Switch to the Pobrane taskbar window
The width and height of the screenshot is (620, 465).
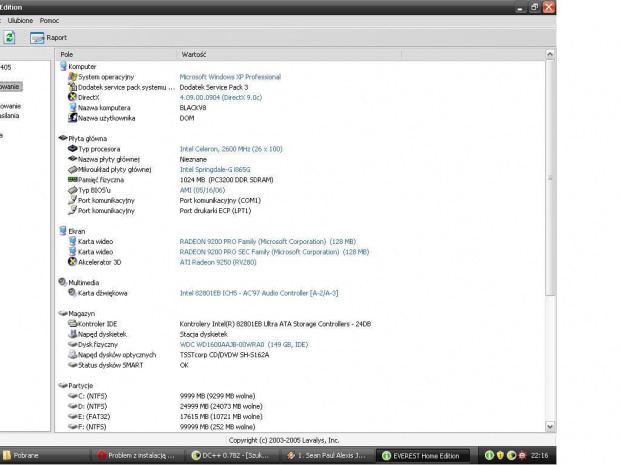(x=44, y=456)
